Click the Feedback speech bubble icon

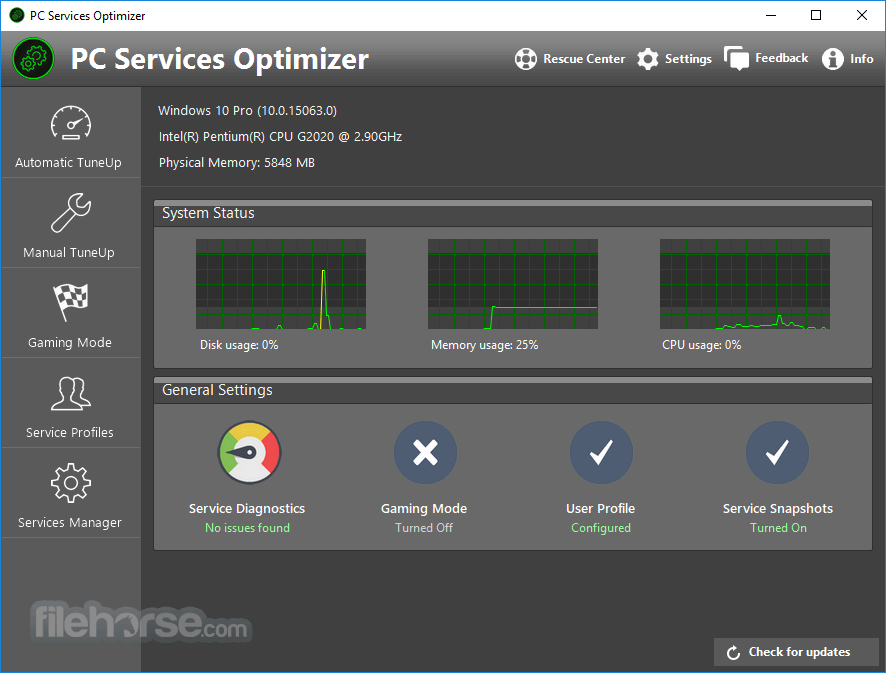(x=736, y=58)
